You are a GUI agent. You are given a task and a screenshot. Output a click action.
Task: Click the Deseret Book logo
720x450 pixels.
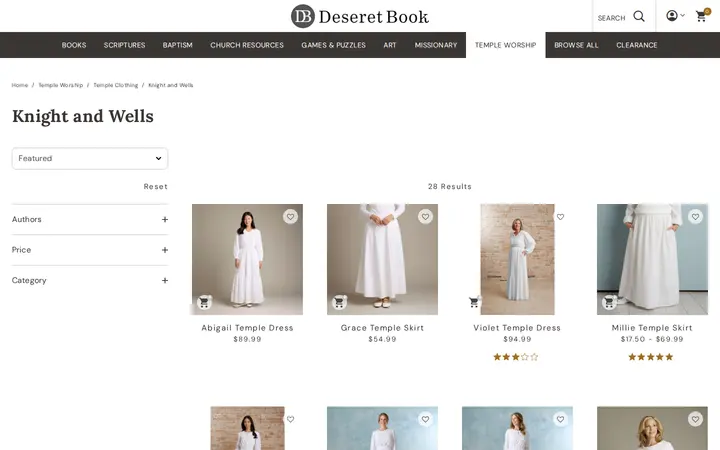click(360, 17)
